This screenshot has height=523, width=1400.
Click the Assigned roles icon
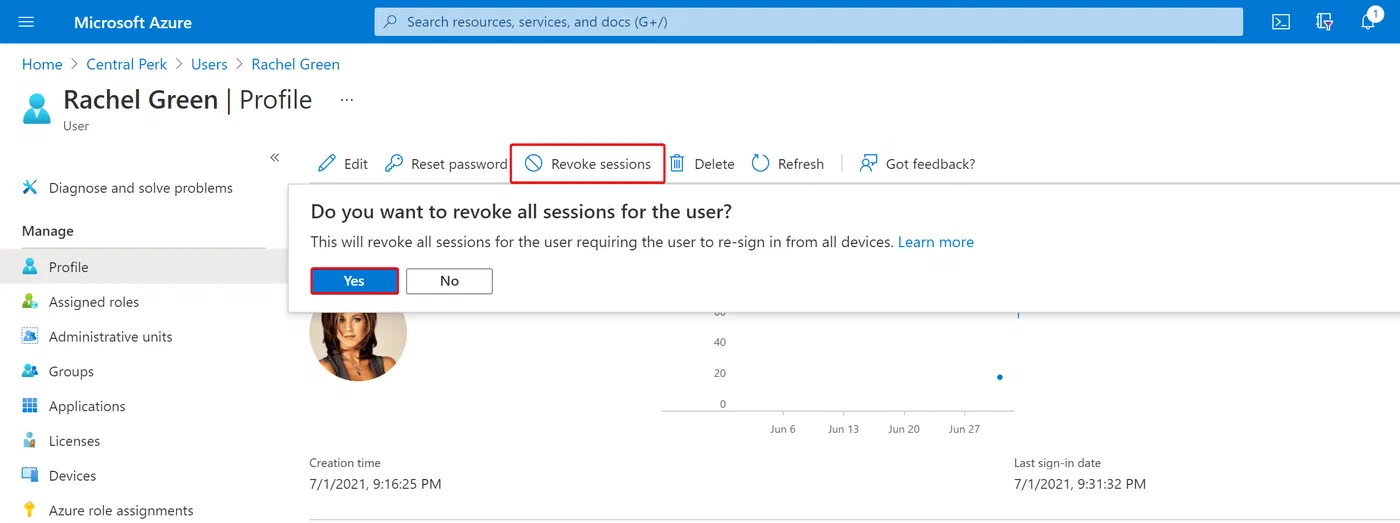(x=30, y=302)
